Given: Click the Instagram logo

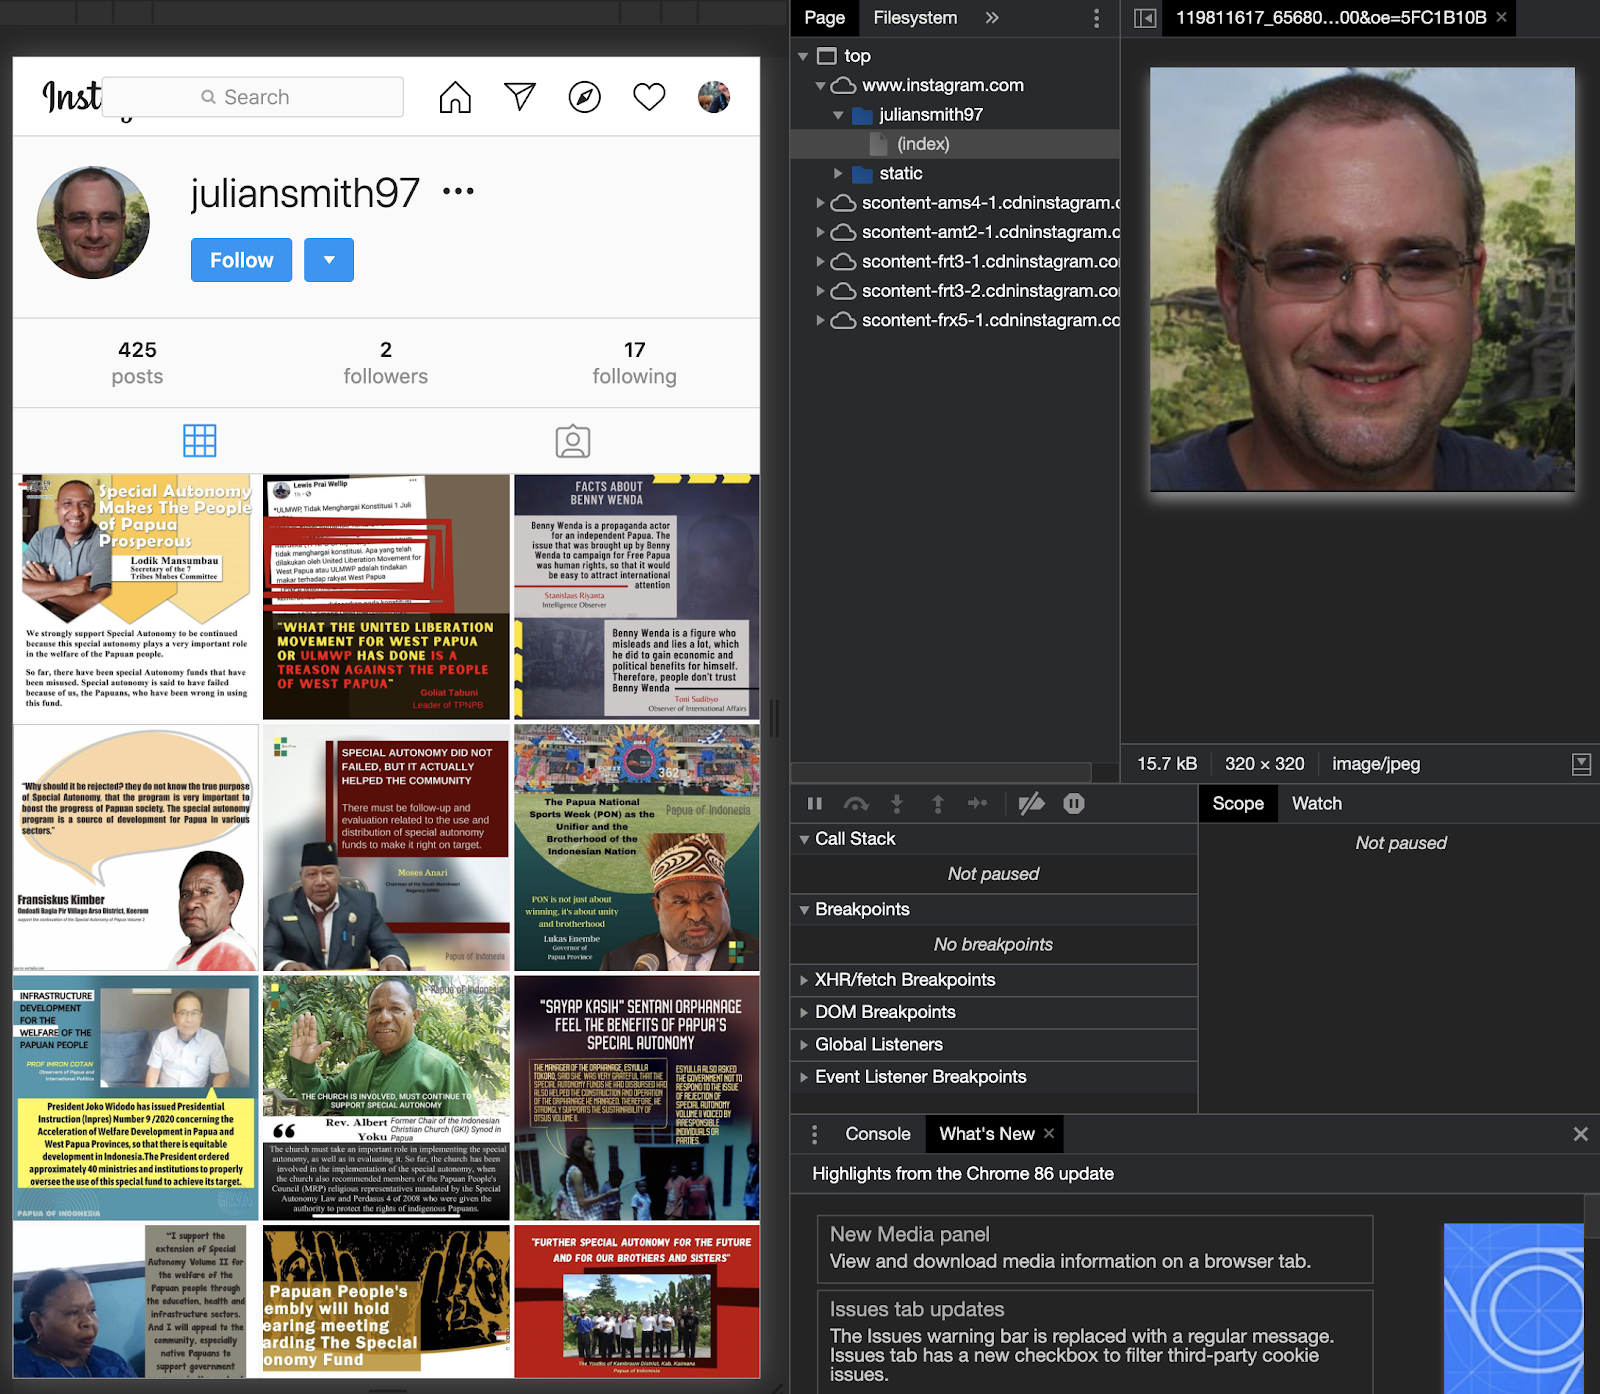Looking at the screenshot, I should pos(72,97).
